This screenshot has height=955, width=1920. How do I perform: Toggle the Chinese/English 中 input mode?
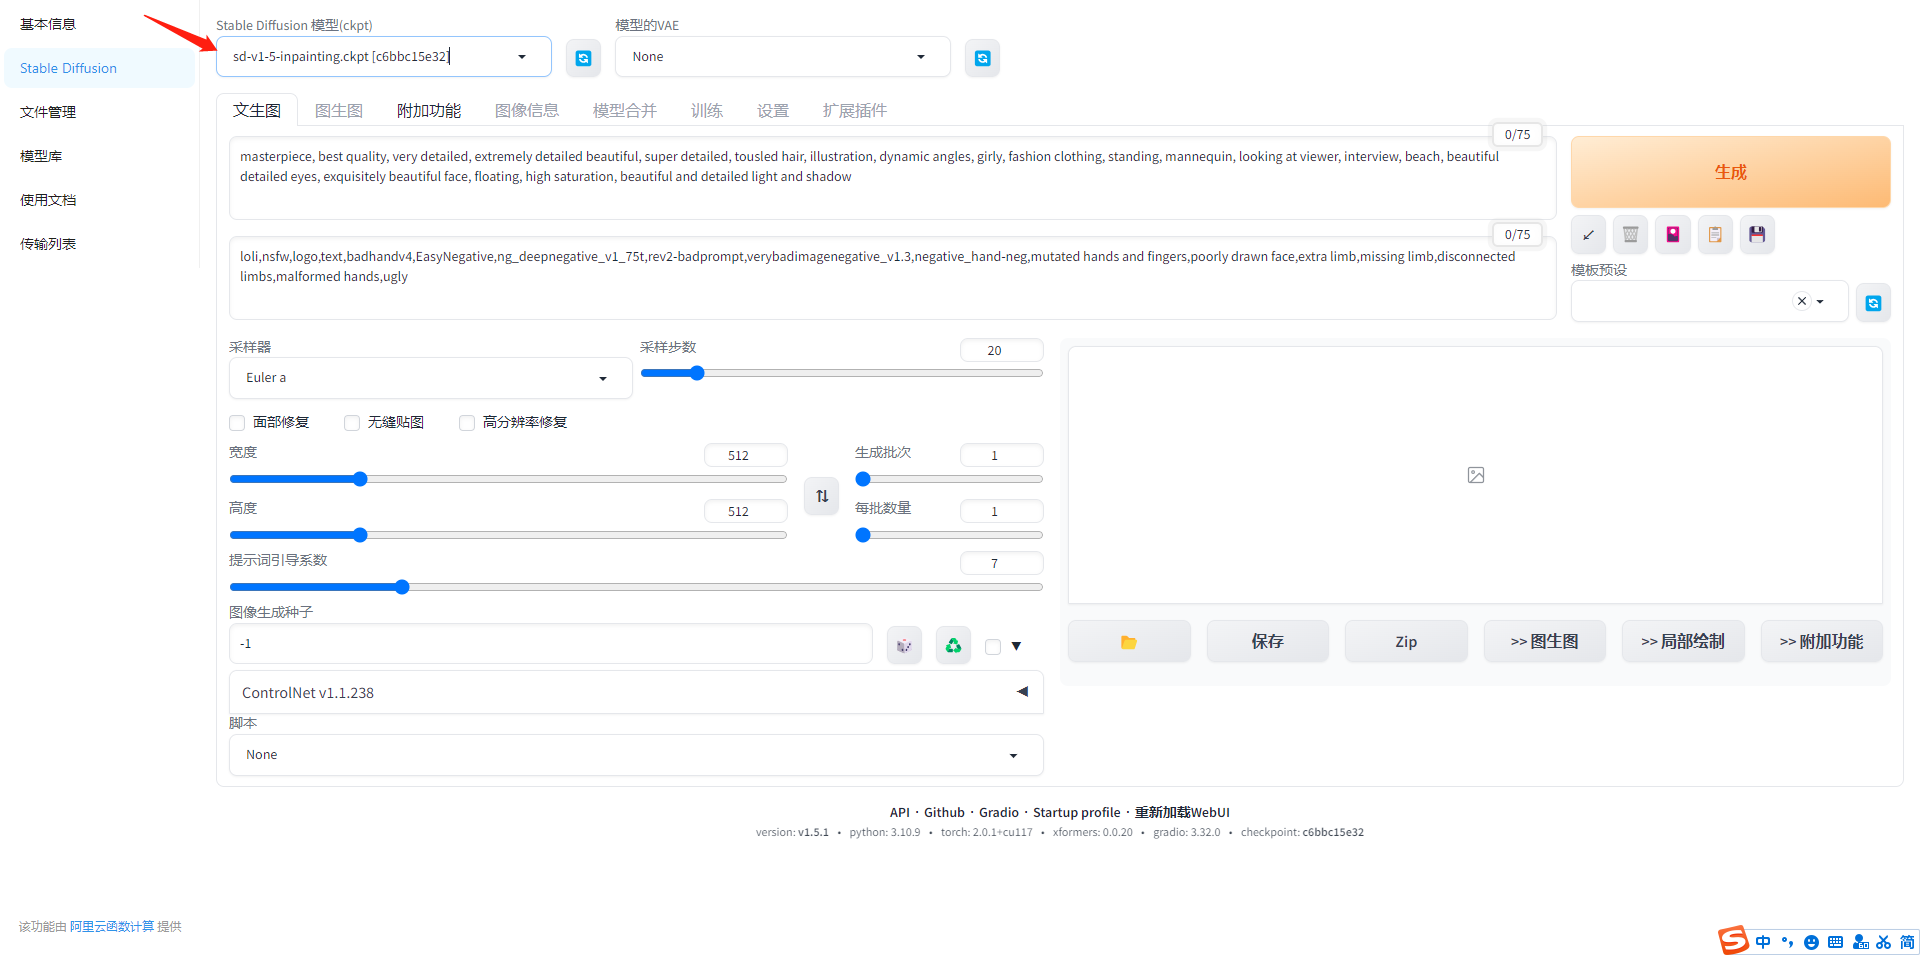click(1763, 942)
